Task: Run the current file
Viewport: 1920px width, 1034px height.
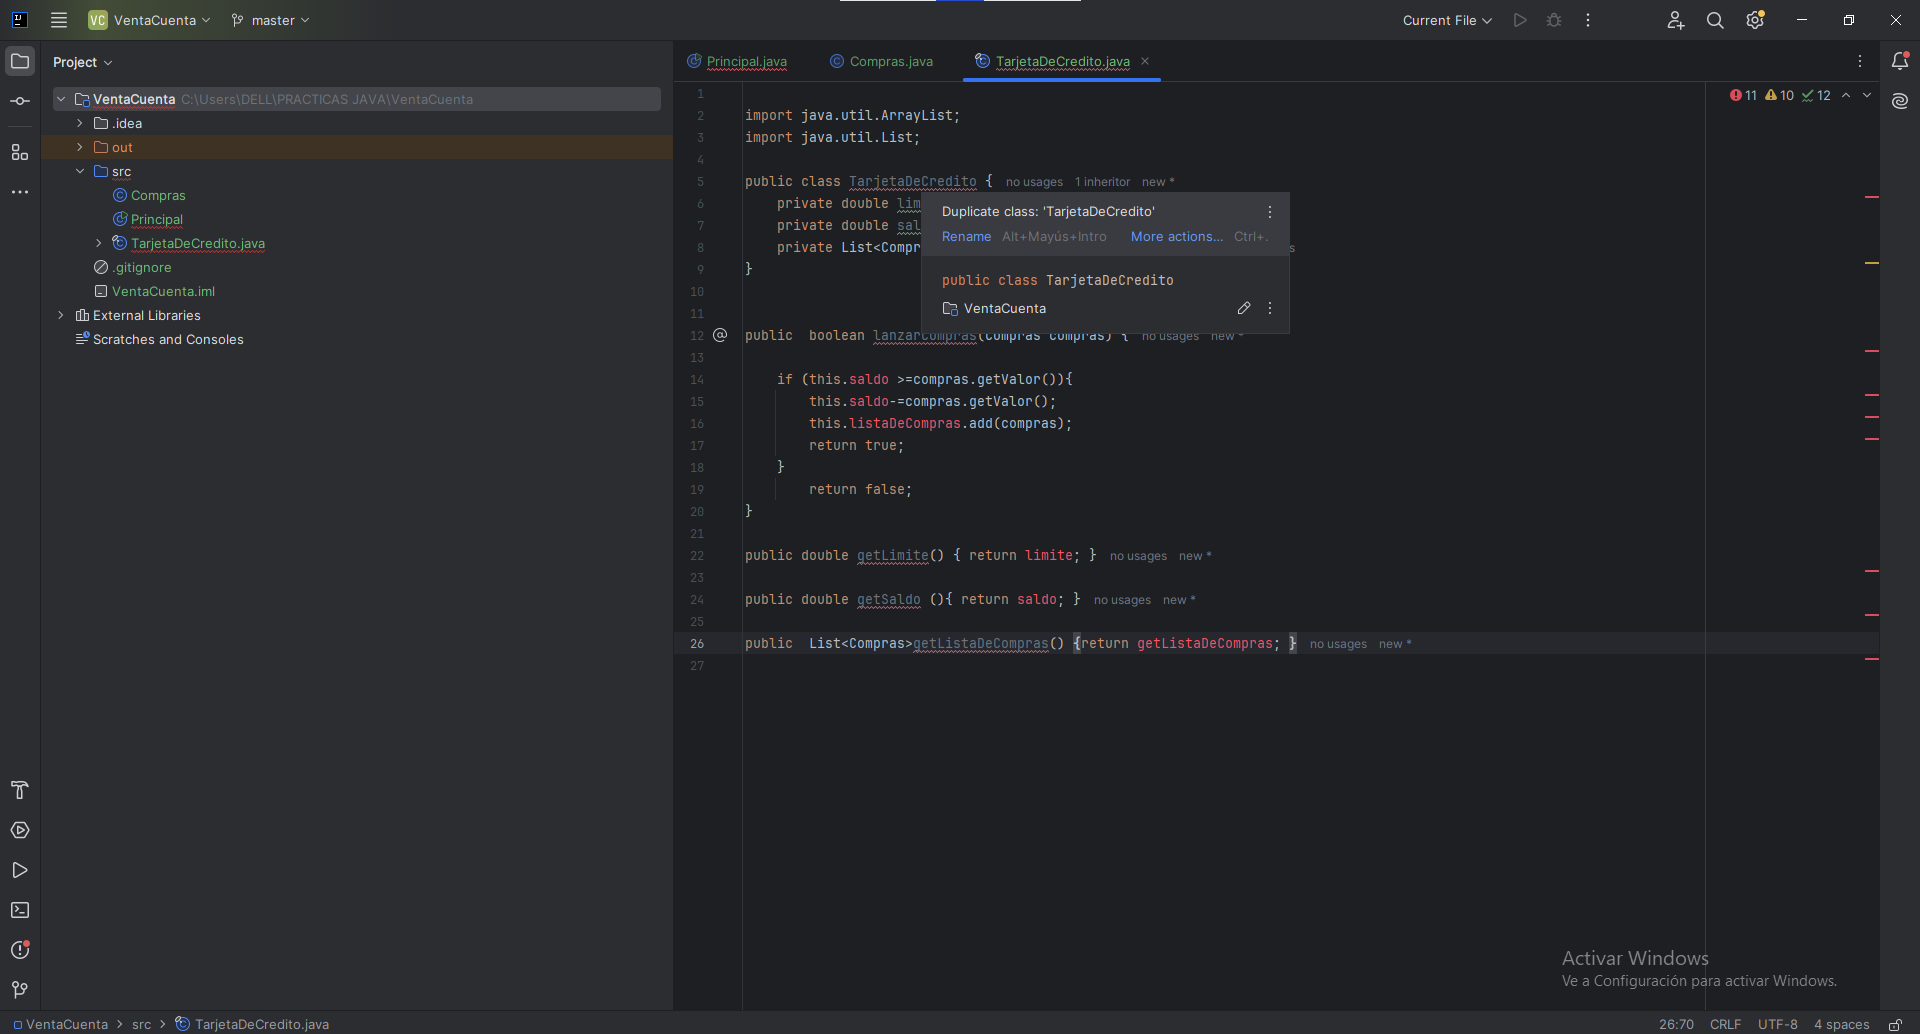Action: click(1520, 20)
